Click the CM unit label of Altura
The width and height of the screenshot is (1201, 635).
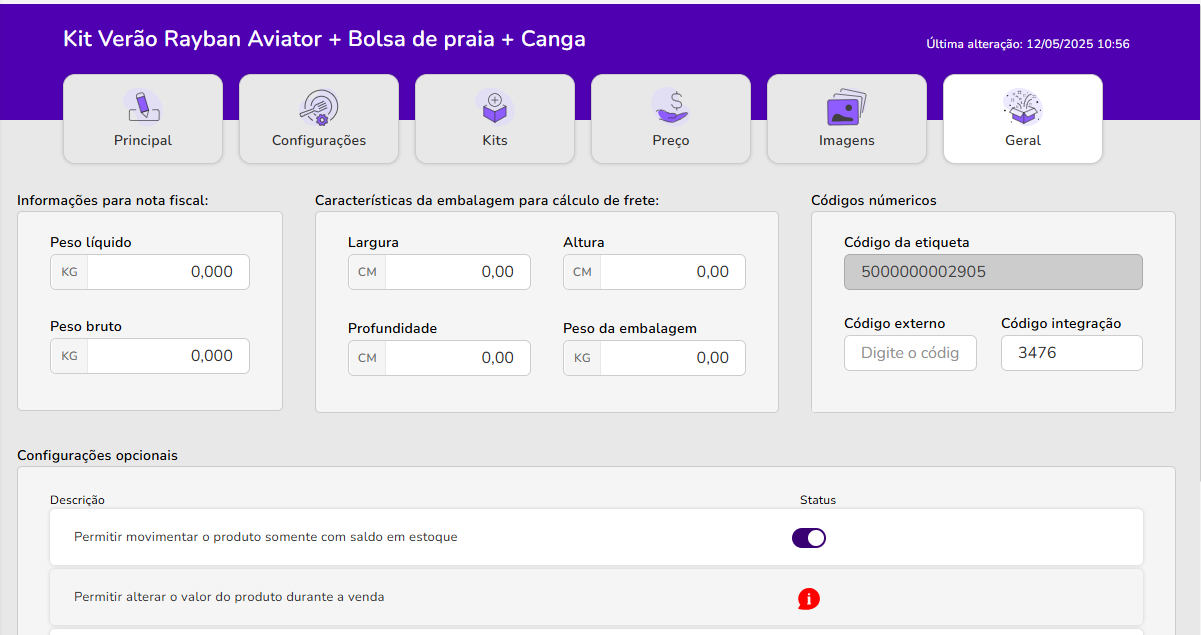[582, 272]
